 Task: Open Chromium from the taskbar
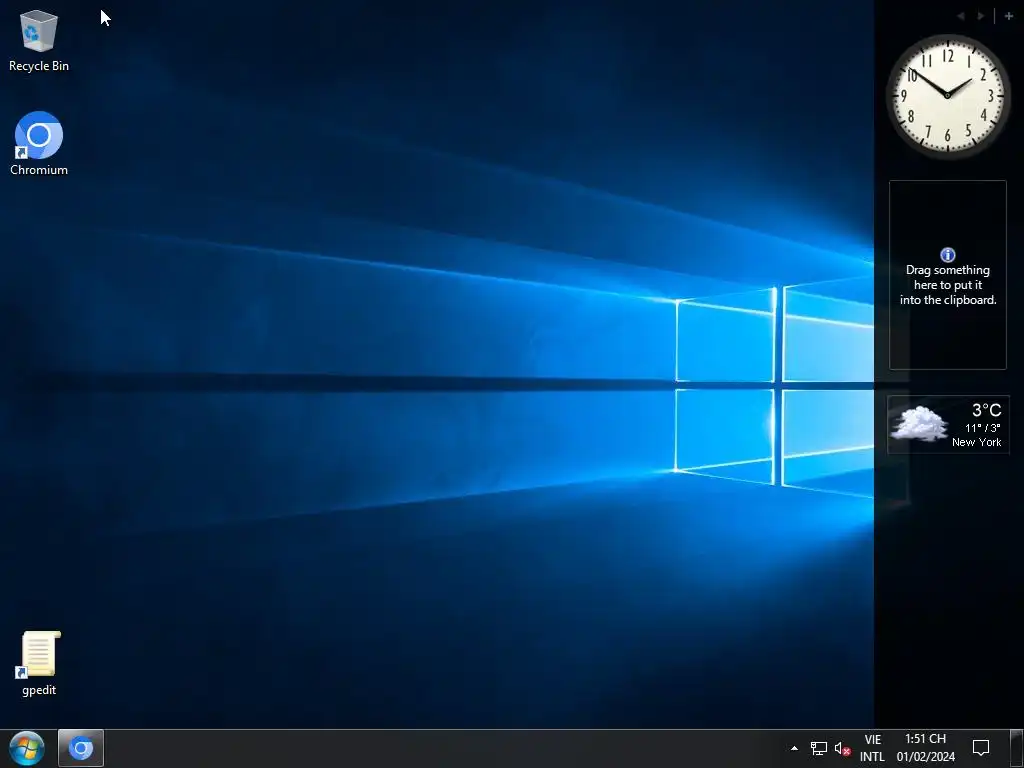pos(81,748)
